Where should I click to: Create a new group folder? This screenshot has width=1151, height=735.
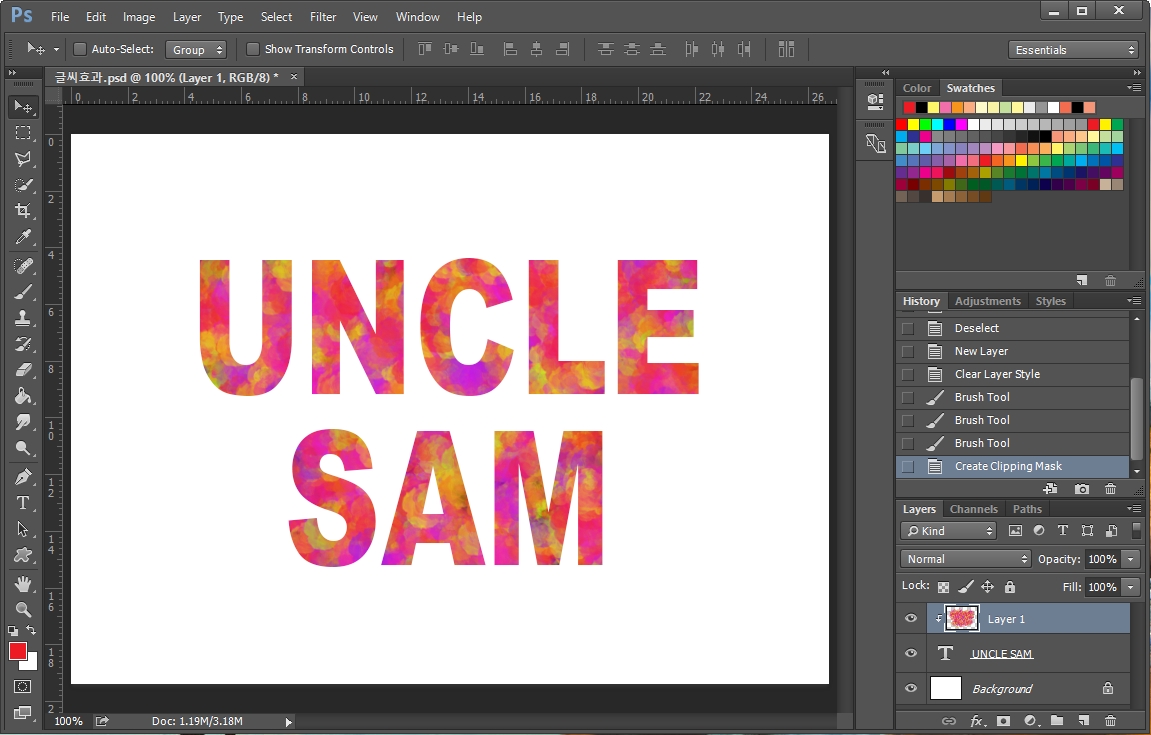coord(1057,721)
